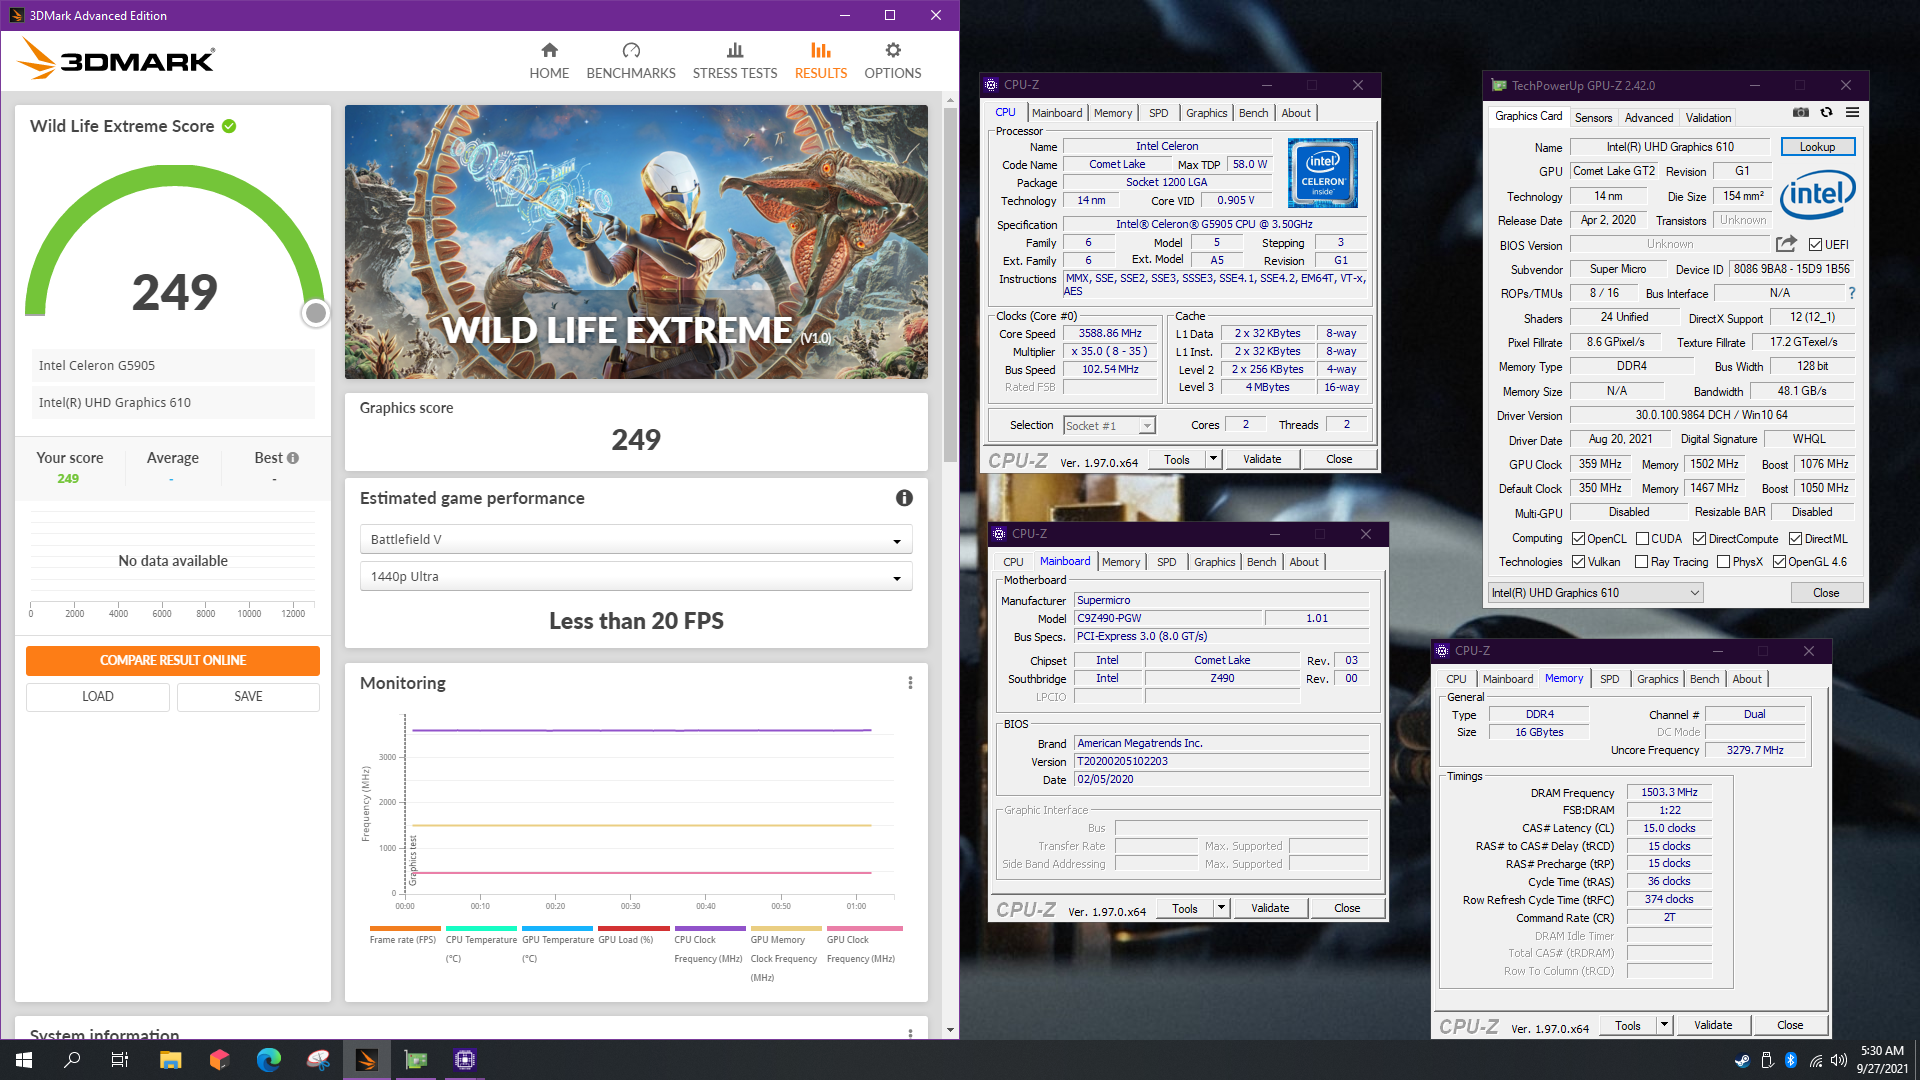1920x1080 pixels.
Task: Click Validate in CPU-Z CPU window
Action: pyautogui.click(x=1262, y=459)
